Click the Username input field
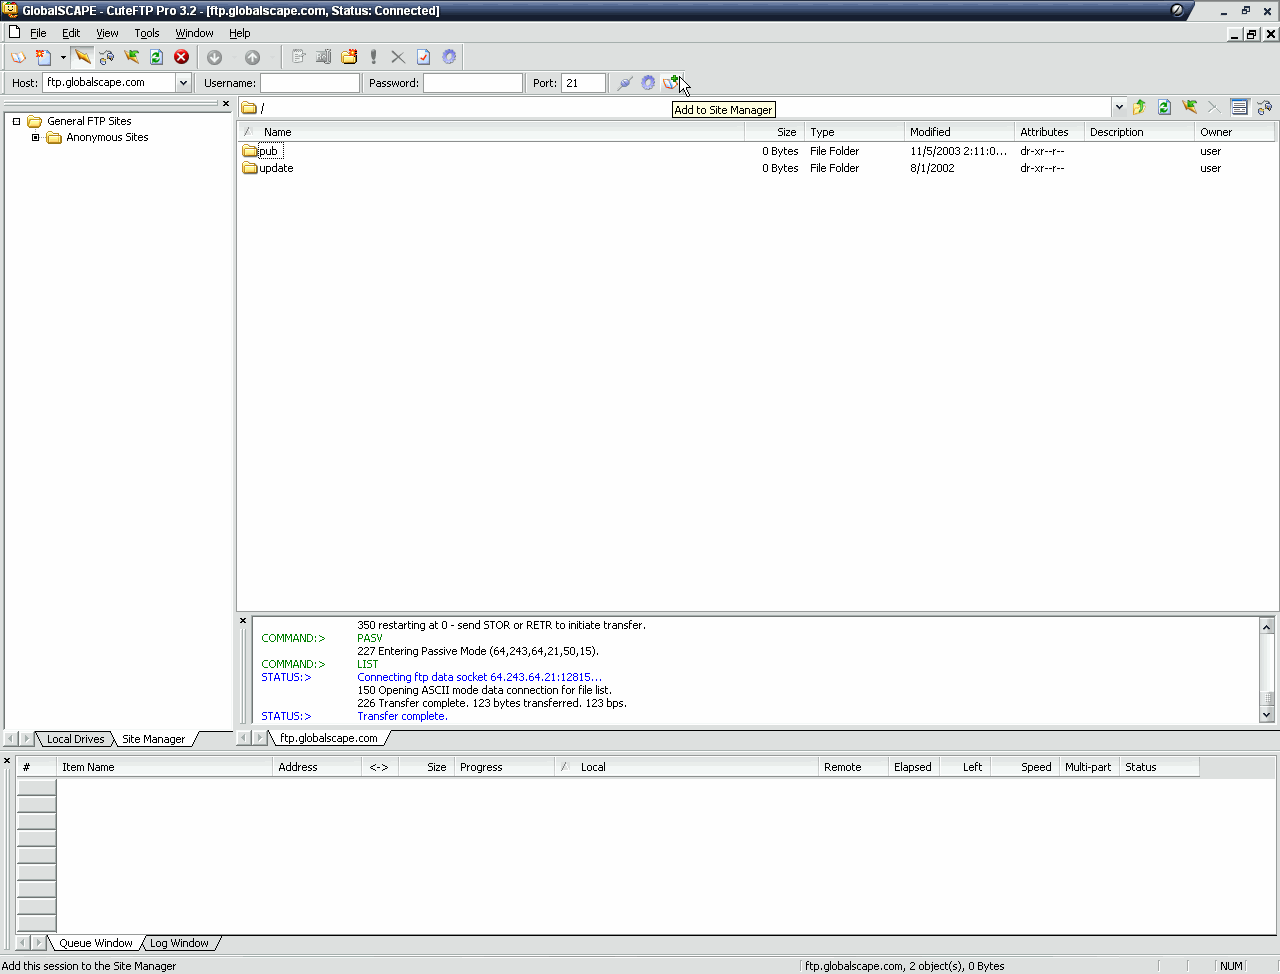This screenshot has height=974, width=1280. (x=310, y=83)
